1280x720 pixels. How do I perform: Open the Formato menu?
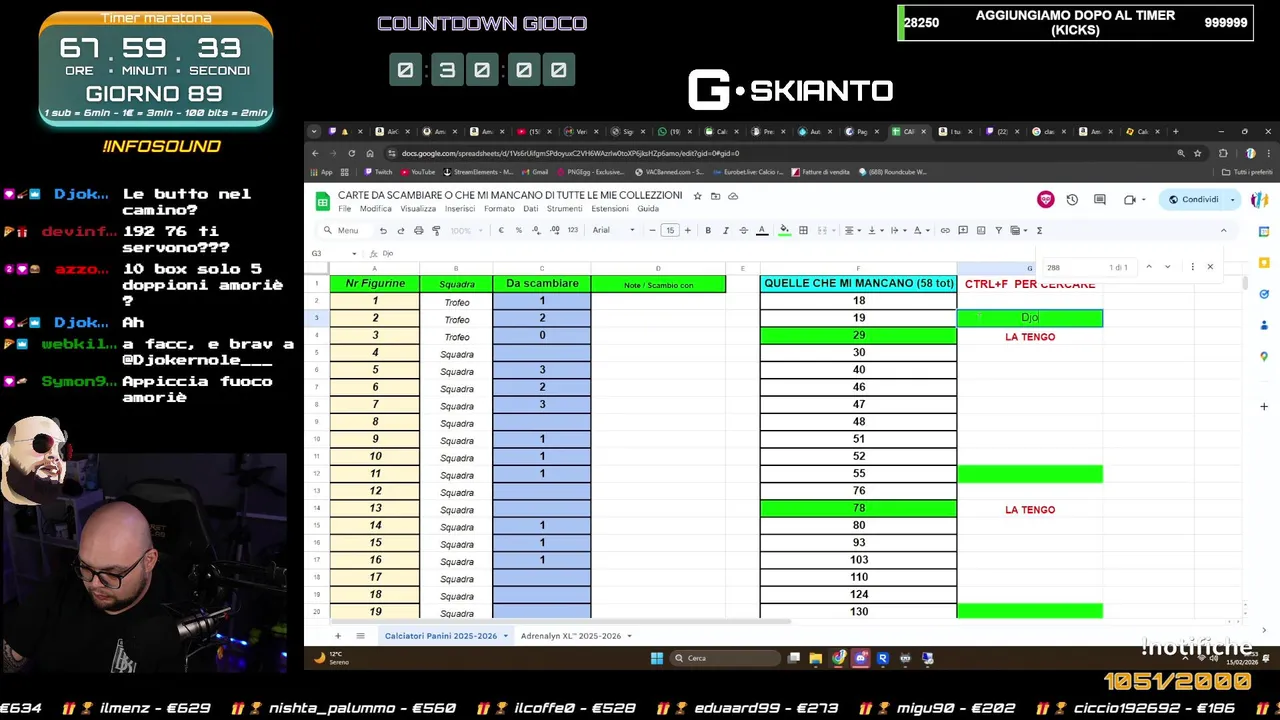(x=499, y=209)
